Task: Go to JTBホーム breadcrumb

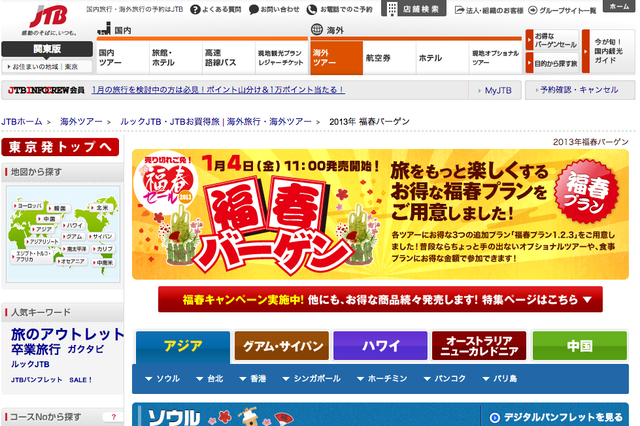Action: click(x=22, y=122)
